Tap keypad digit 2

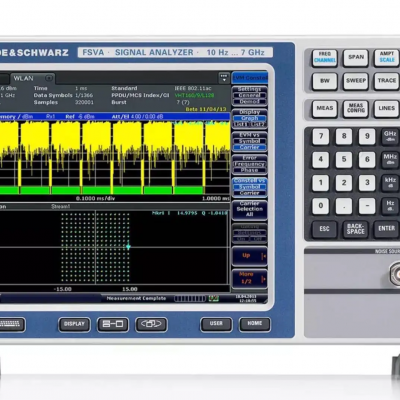coord(344,183)
